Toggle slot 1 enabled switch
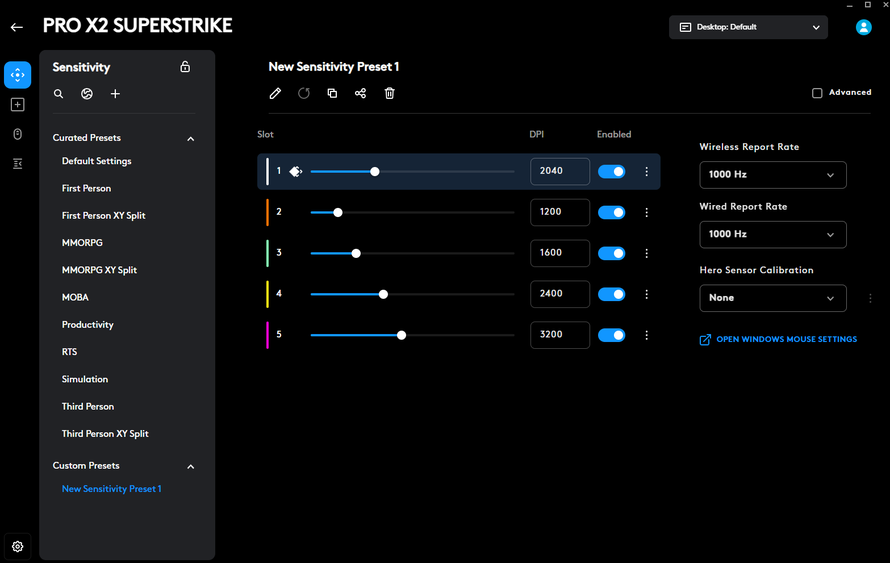Viewport: 890px width, 563px height. click(611, 171)
